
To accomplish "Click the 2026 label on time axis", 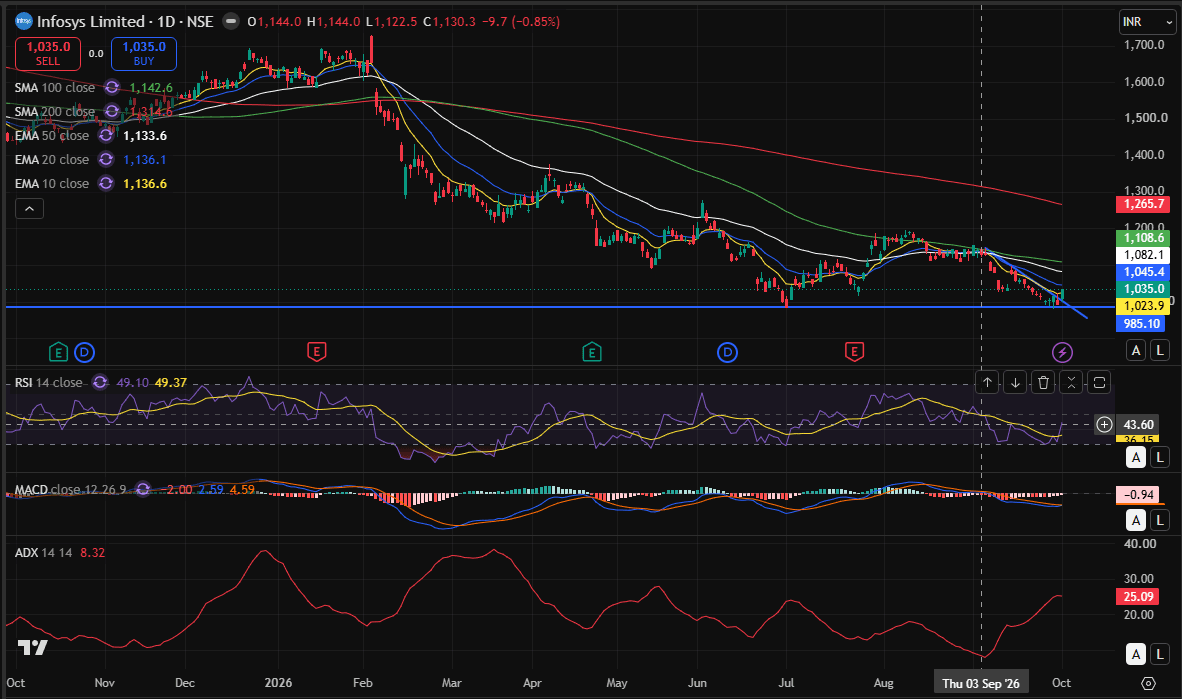I will 278,683.
